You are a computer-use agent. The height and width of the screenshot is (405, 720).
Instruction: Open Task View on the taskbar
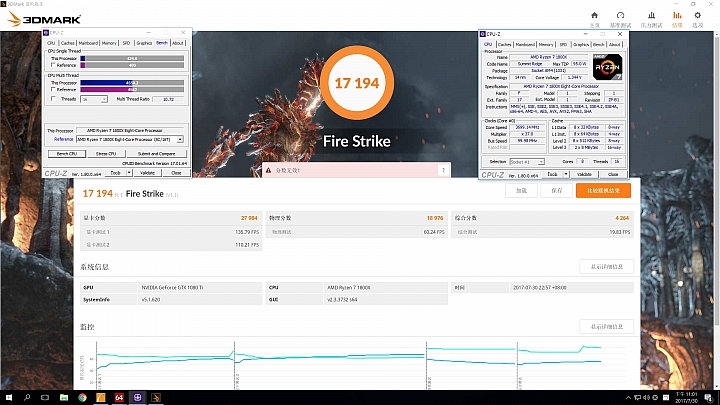(45, 397)
